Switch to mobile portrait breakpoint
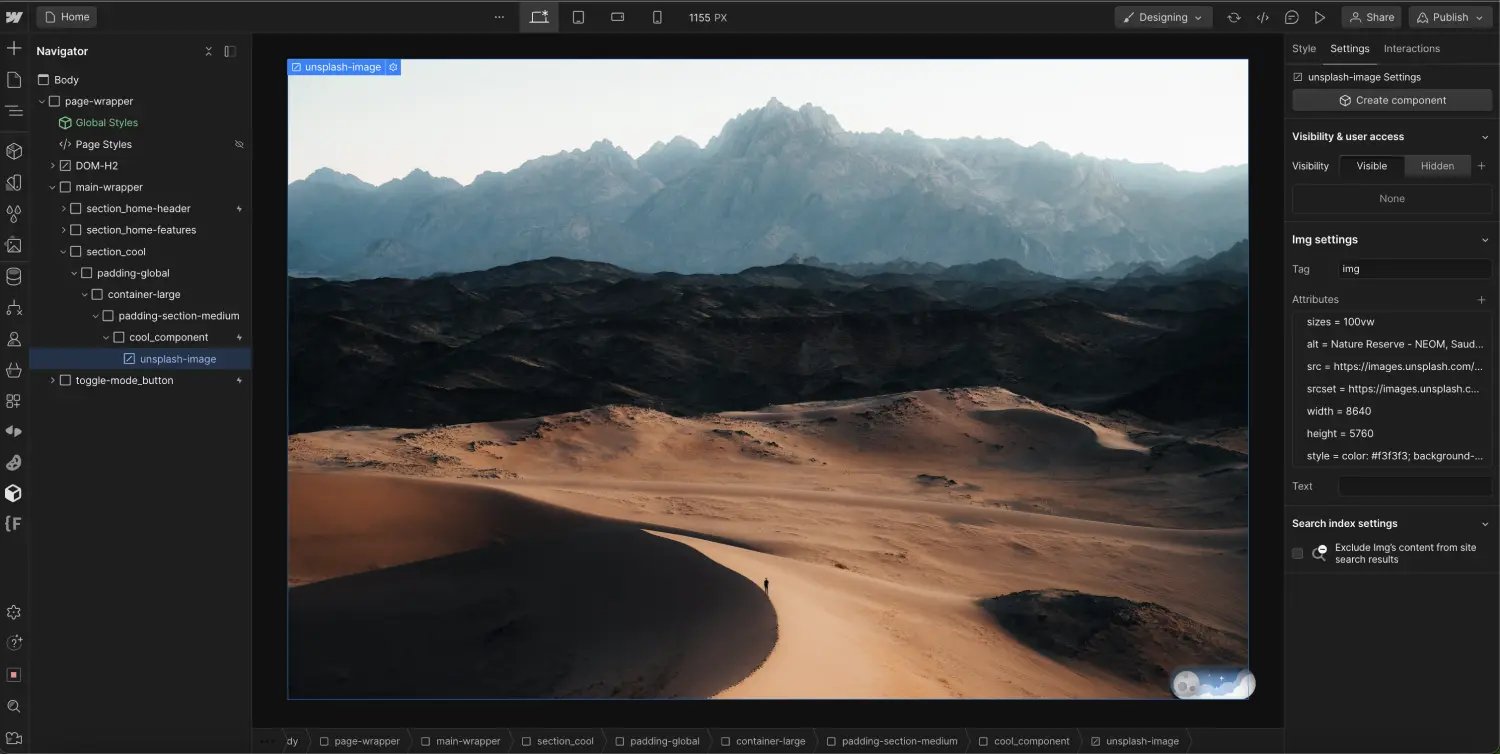1500x754 pixels. pyautogui.click(x=655, y=16)
